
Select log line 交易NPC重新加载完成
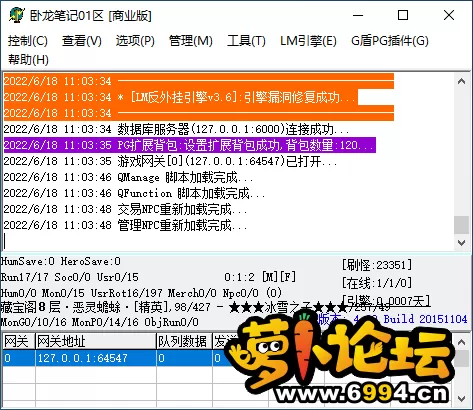[126, 209]
